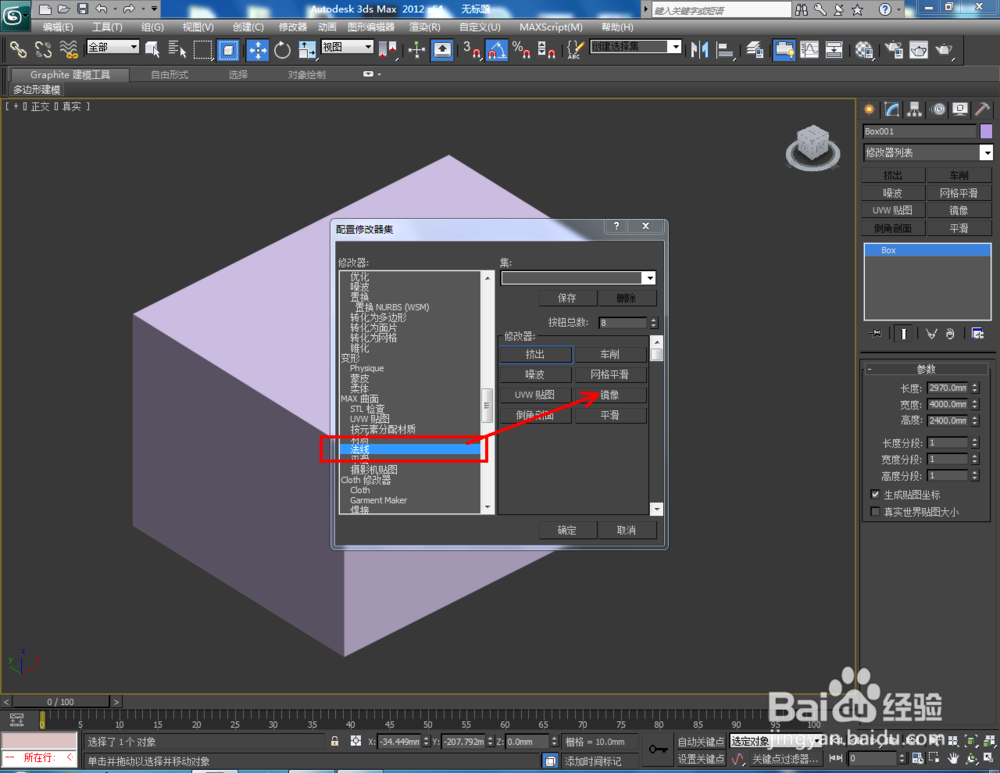Open the Select by Name list
1000x773 pixels.
pyautogui.click(x=177, y=50)
